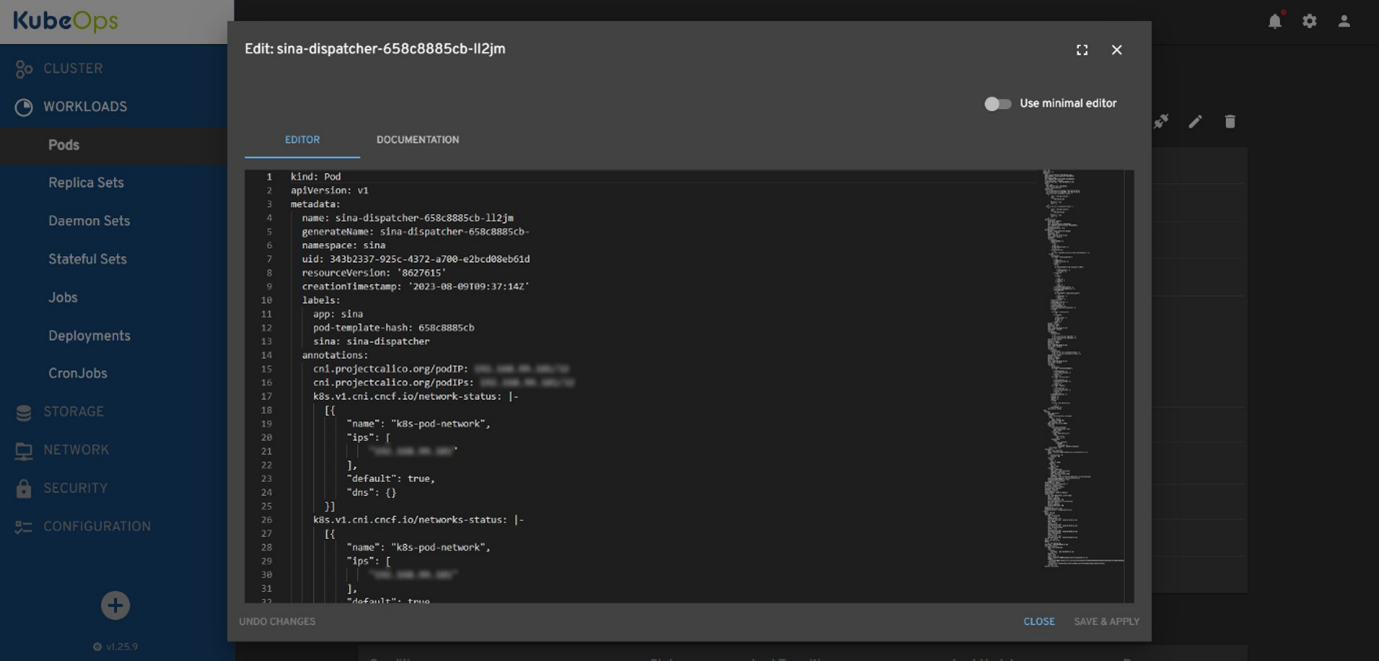Click Undo Changes in the dialog
This screenshot has height=661, width=1379.
tap(277, 622)
